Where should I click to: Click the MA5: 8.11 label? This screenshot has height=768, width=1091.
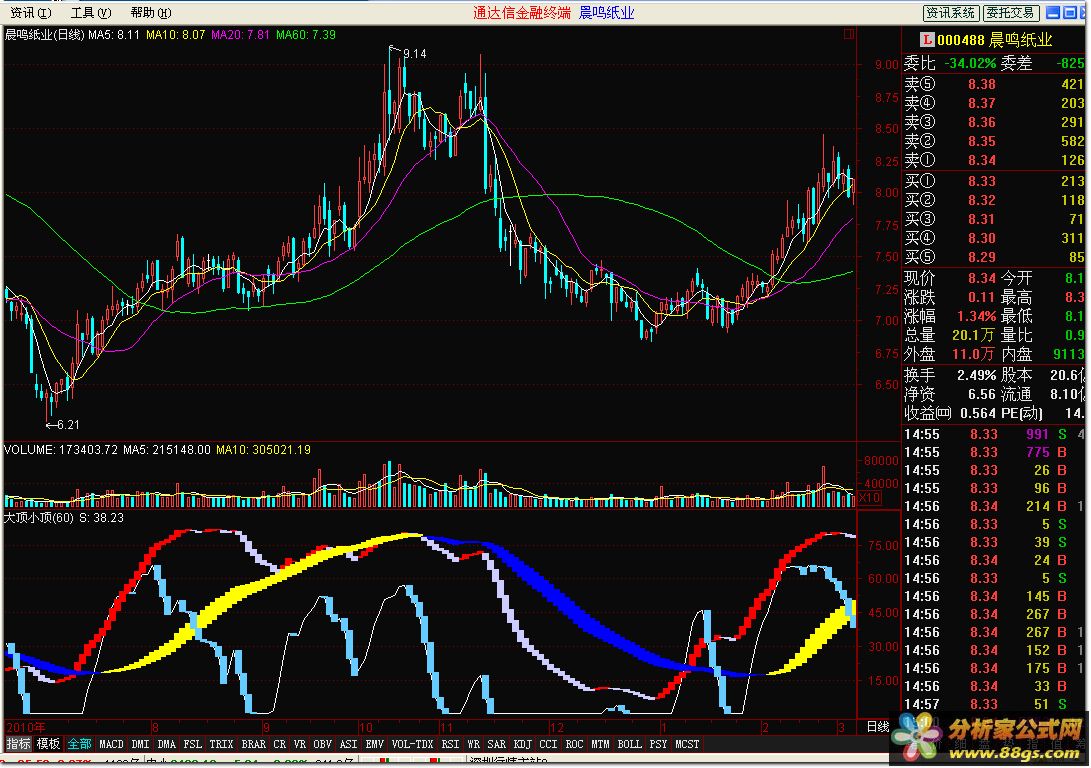tap(114, 34)
